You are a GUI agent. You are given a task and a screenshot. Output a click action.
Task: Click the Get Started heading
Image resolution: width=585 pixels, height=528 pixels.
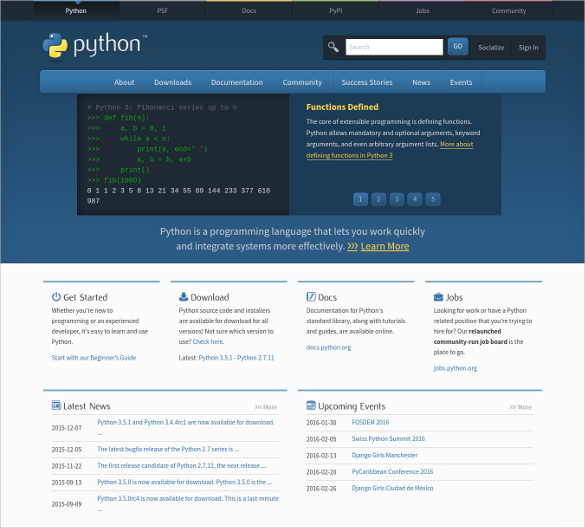pyautogui.click(x=85, y=297)
